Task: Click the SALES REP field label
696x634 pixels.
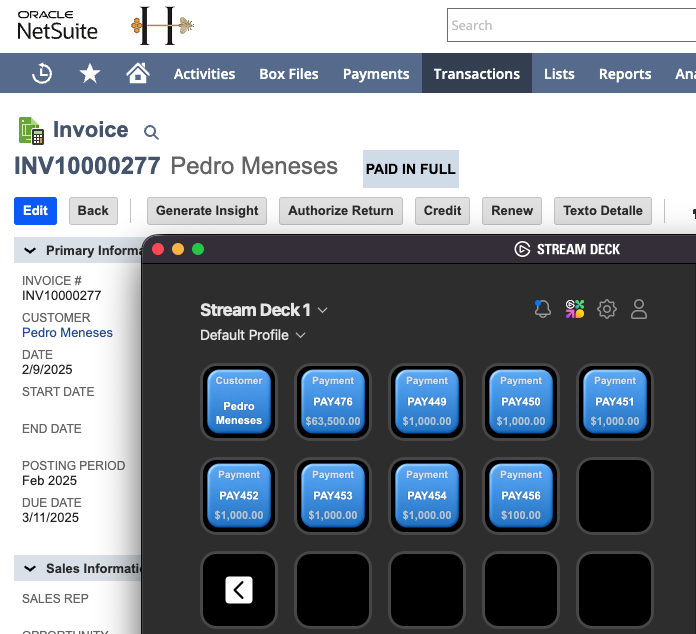Action: (55, 598)
